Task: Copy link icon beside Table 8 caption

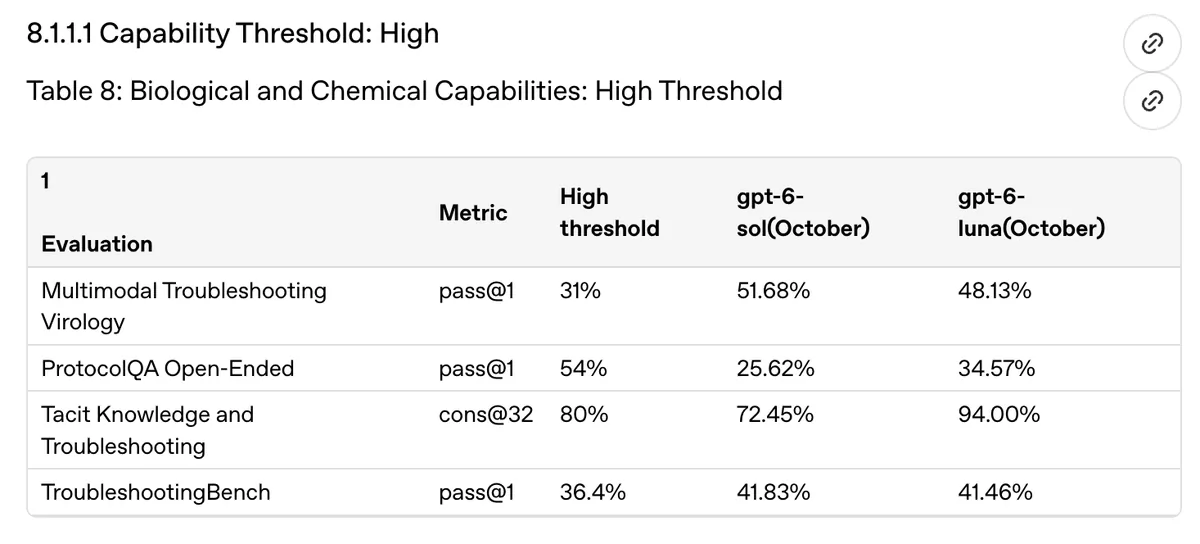Action: [x=1152, y=100]
